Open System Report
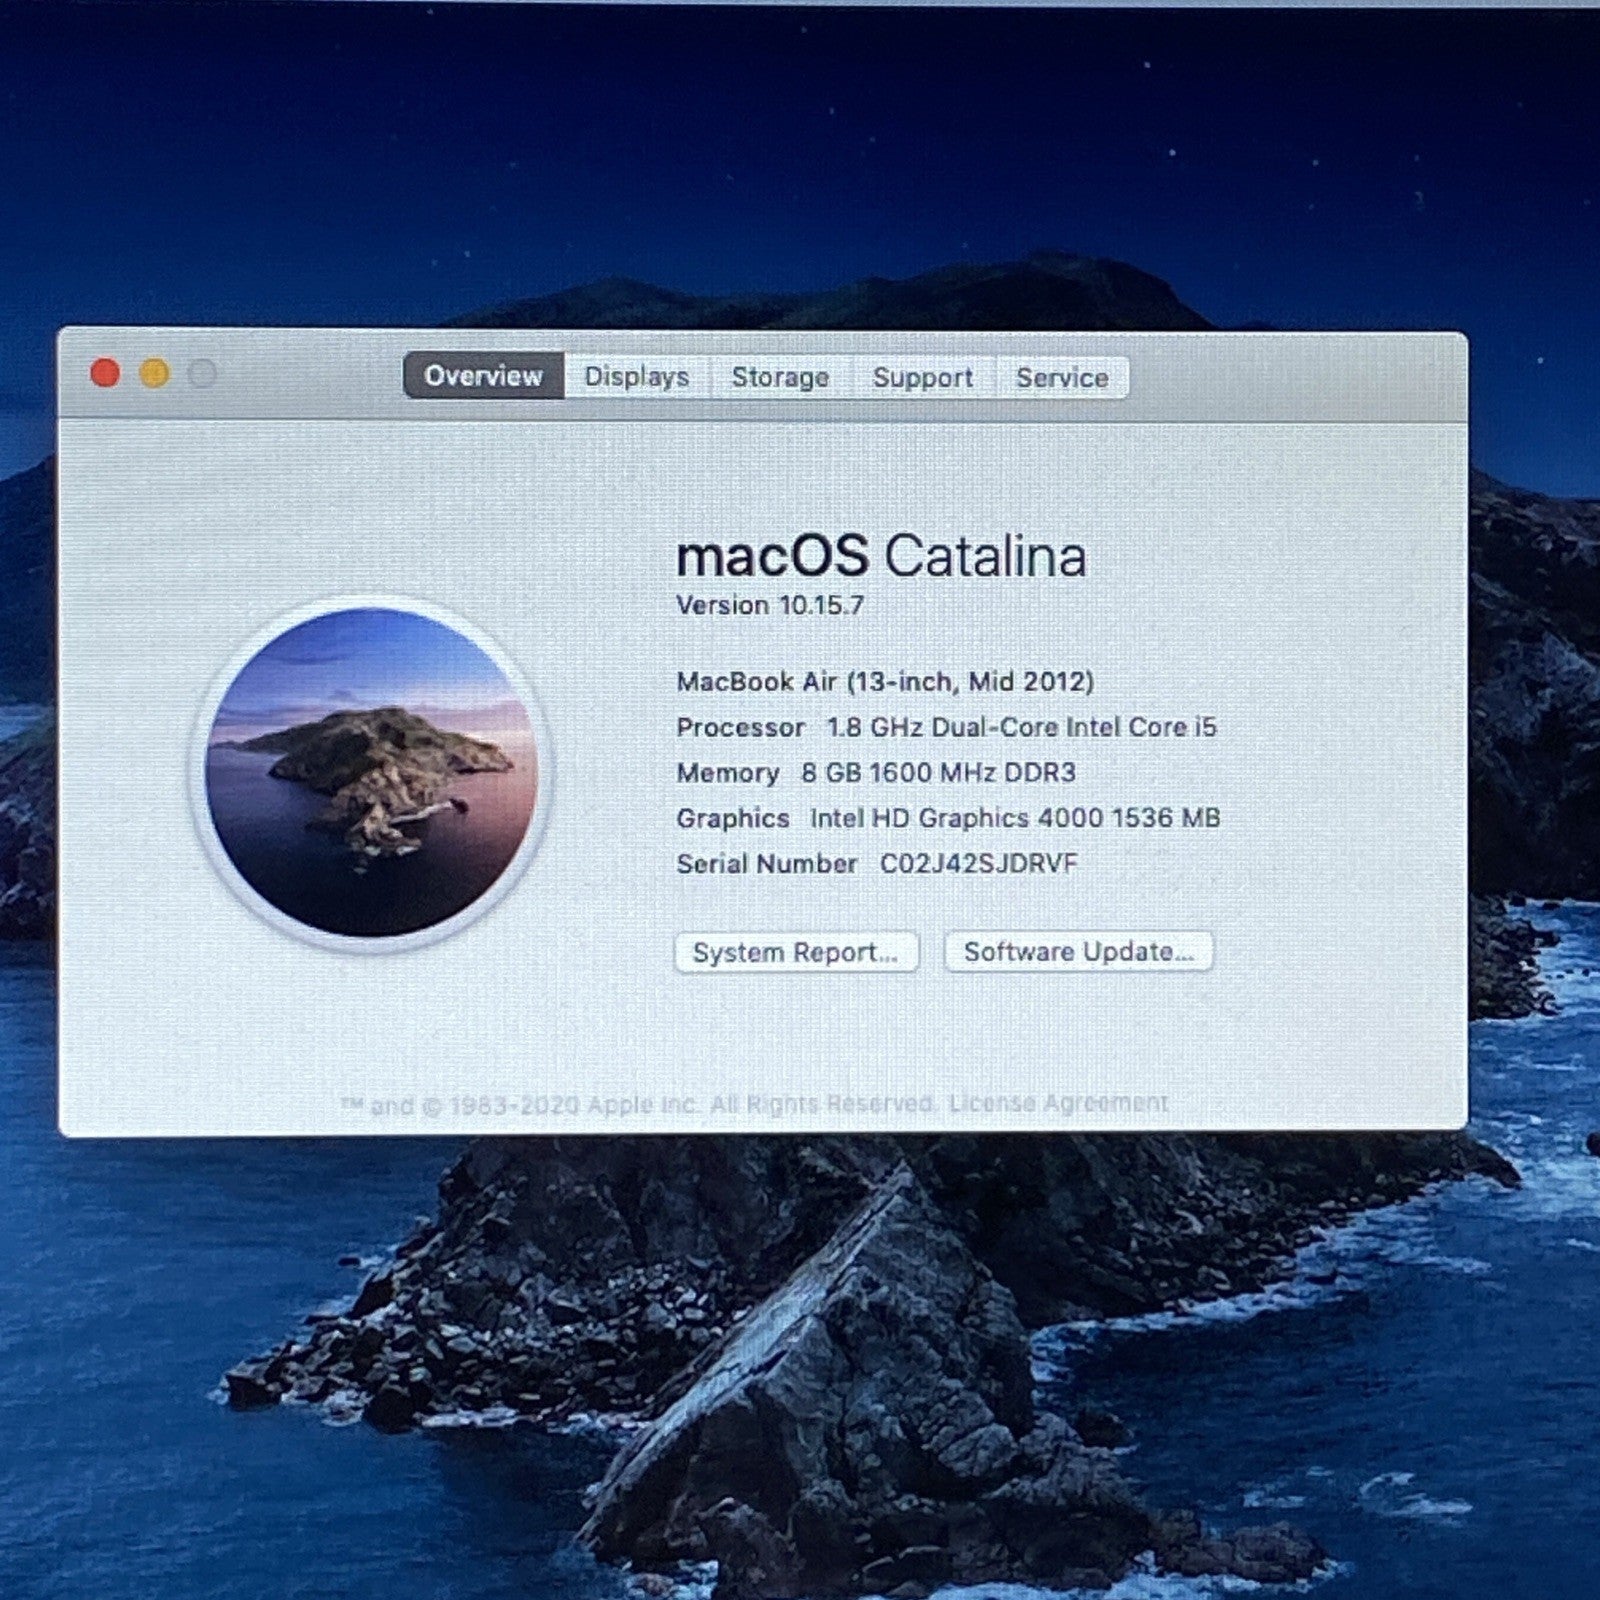Image resolution: width=1600 pixels, height=1600 pixels. pyautogui.click(x=796, y=952)
